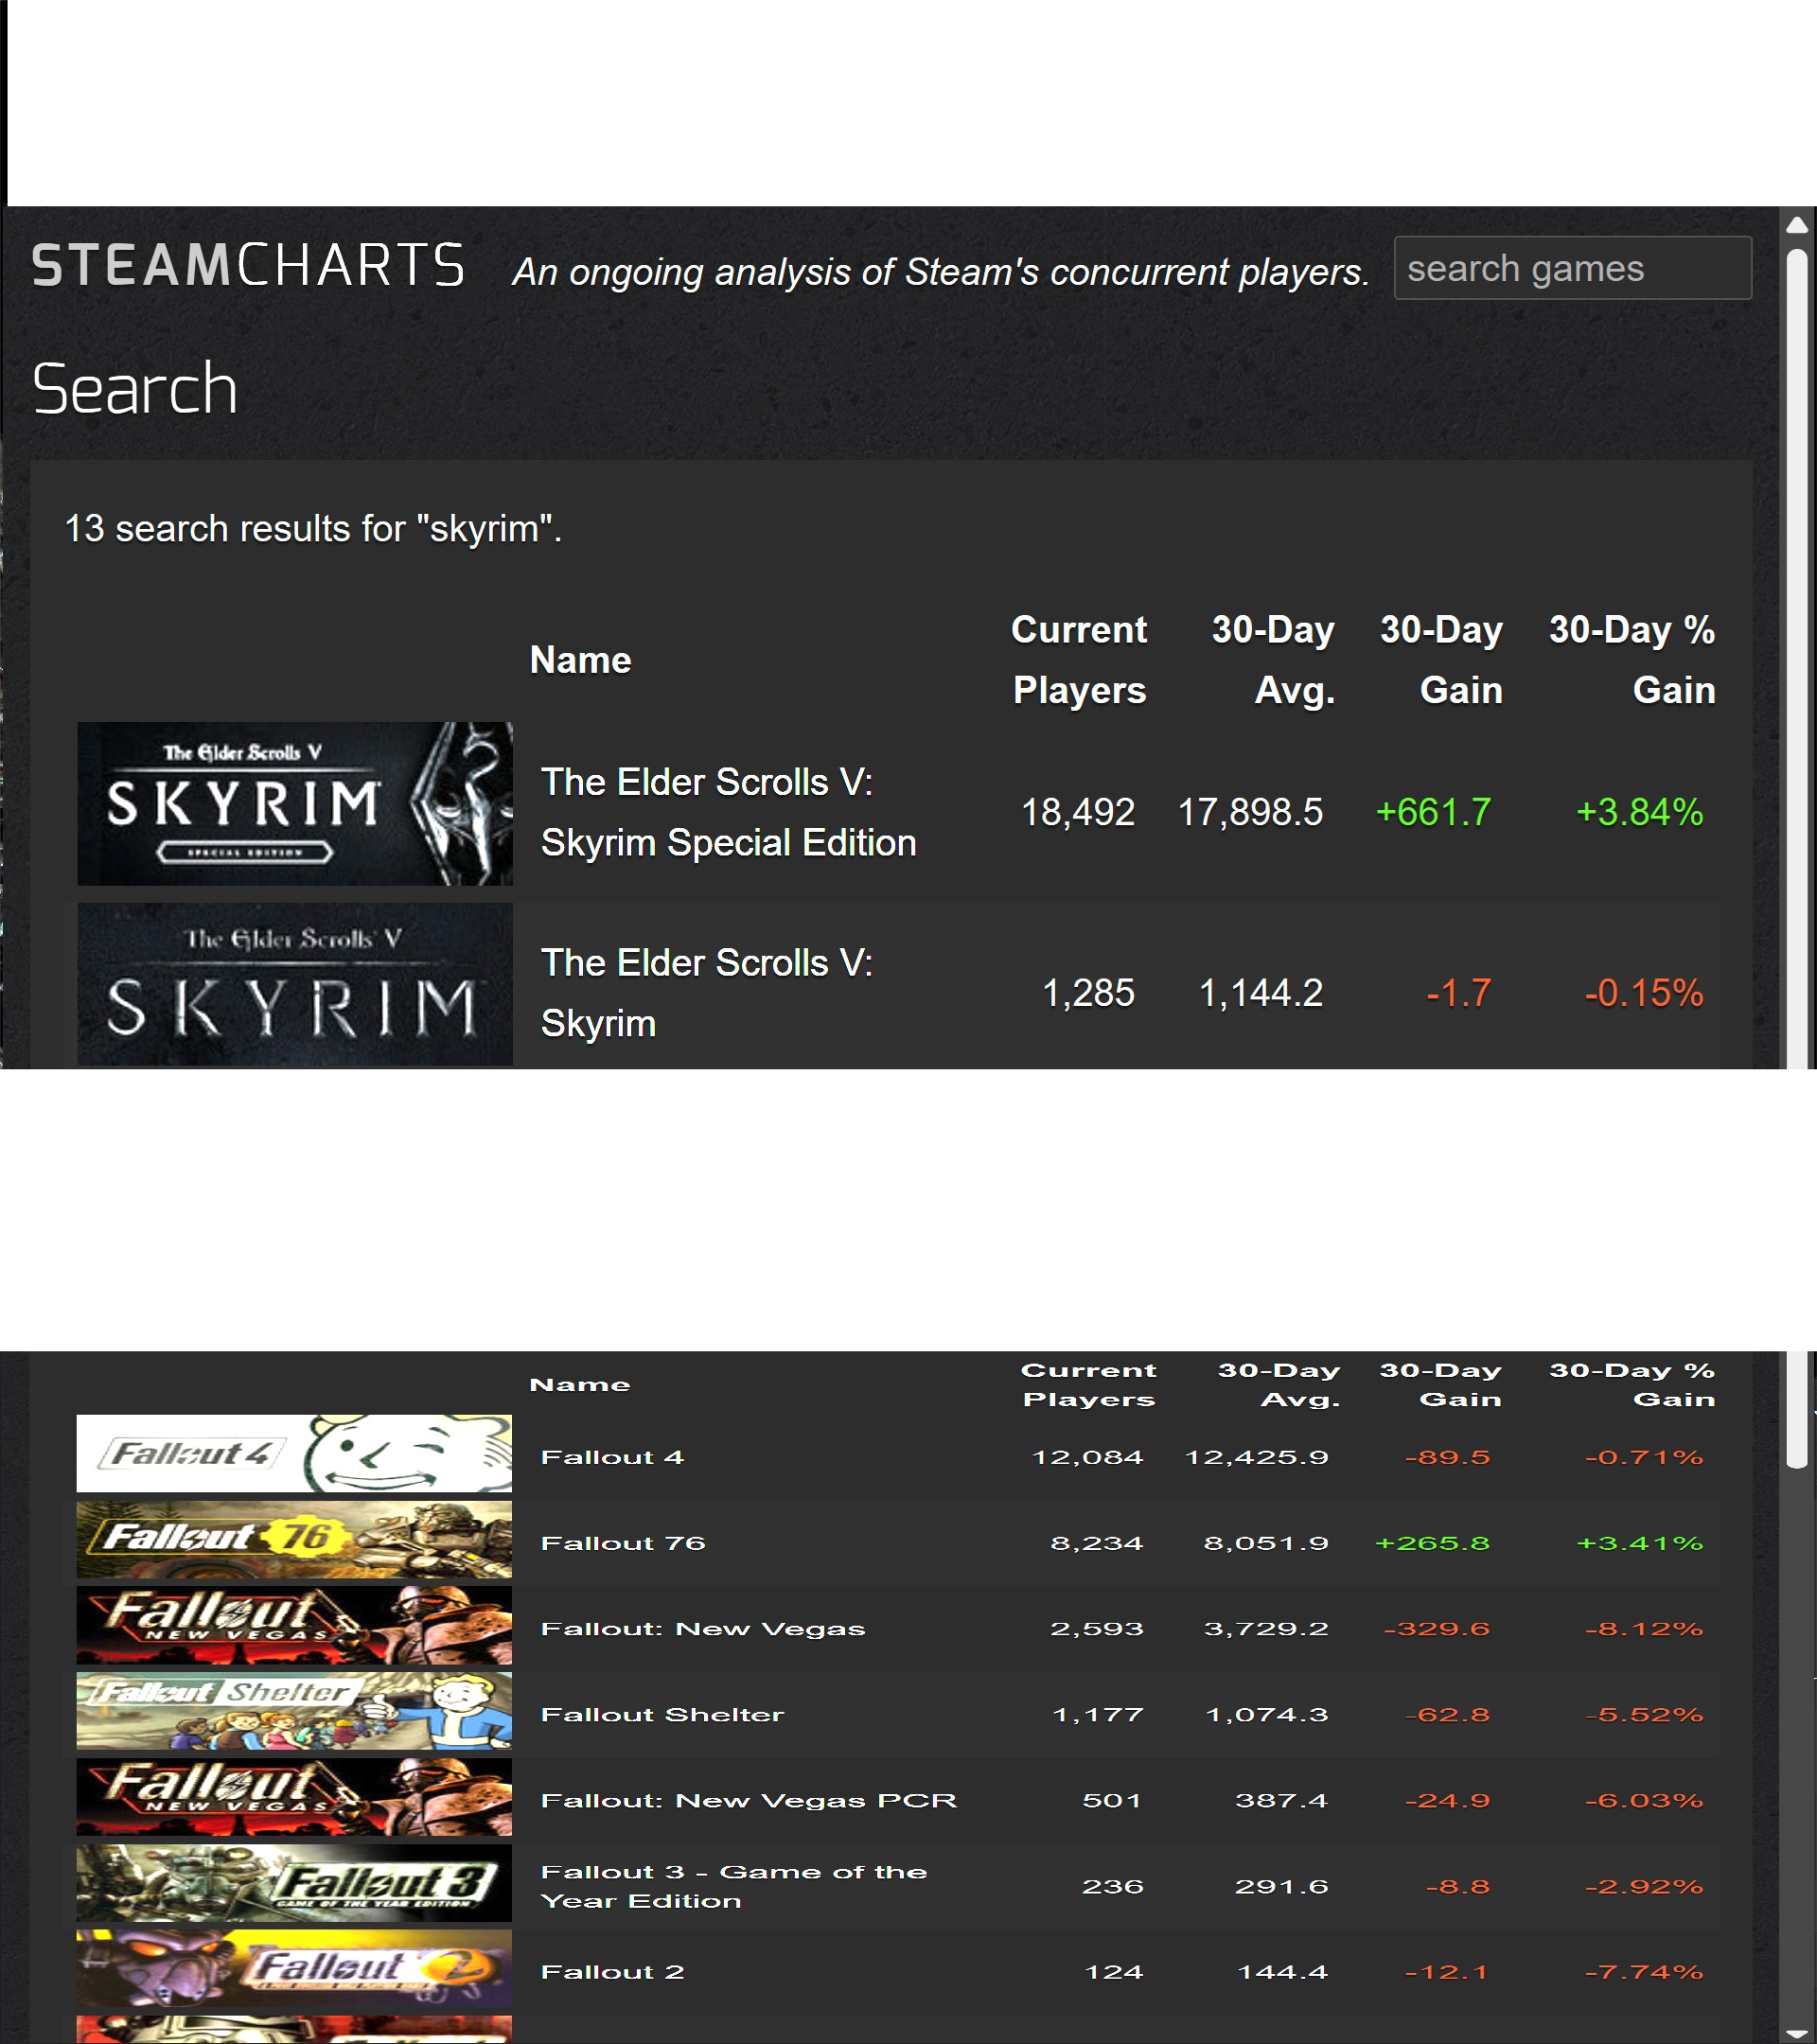Click the SteamCharts logo
Viewport: 1817px width, 2044px height.
pos(248,266)
